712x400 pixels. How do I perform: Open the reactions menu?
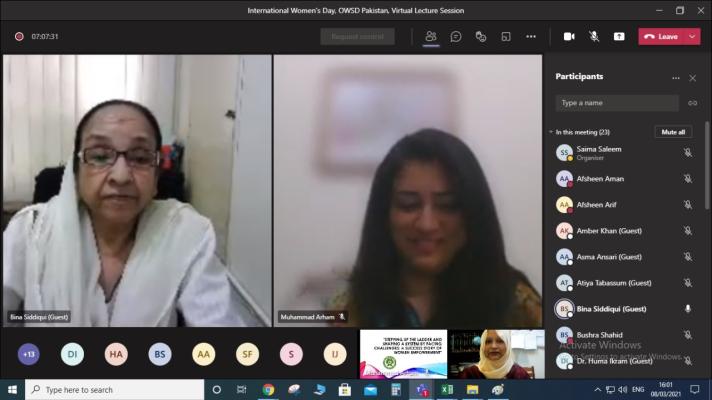tap(480, 36)
